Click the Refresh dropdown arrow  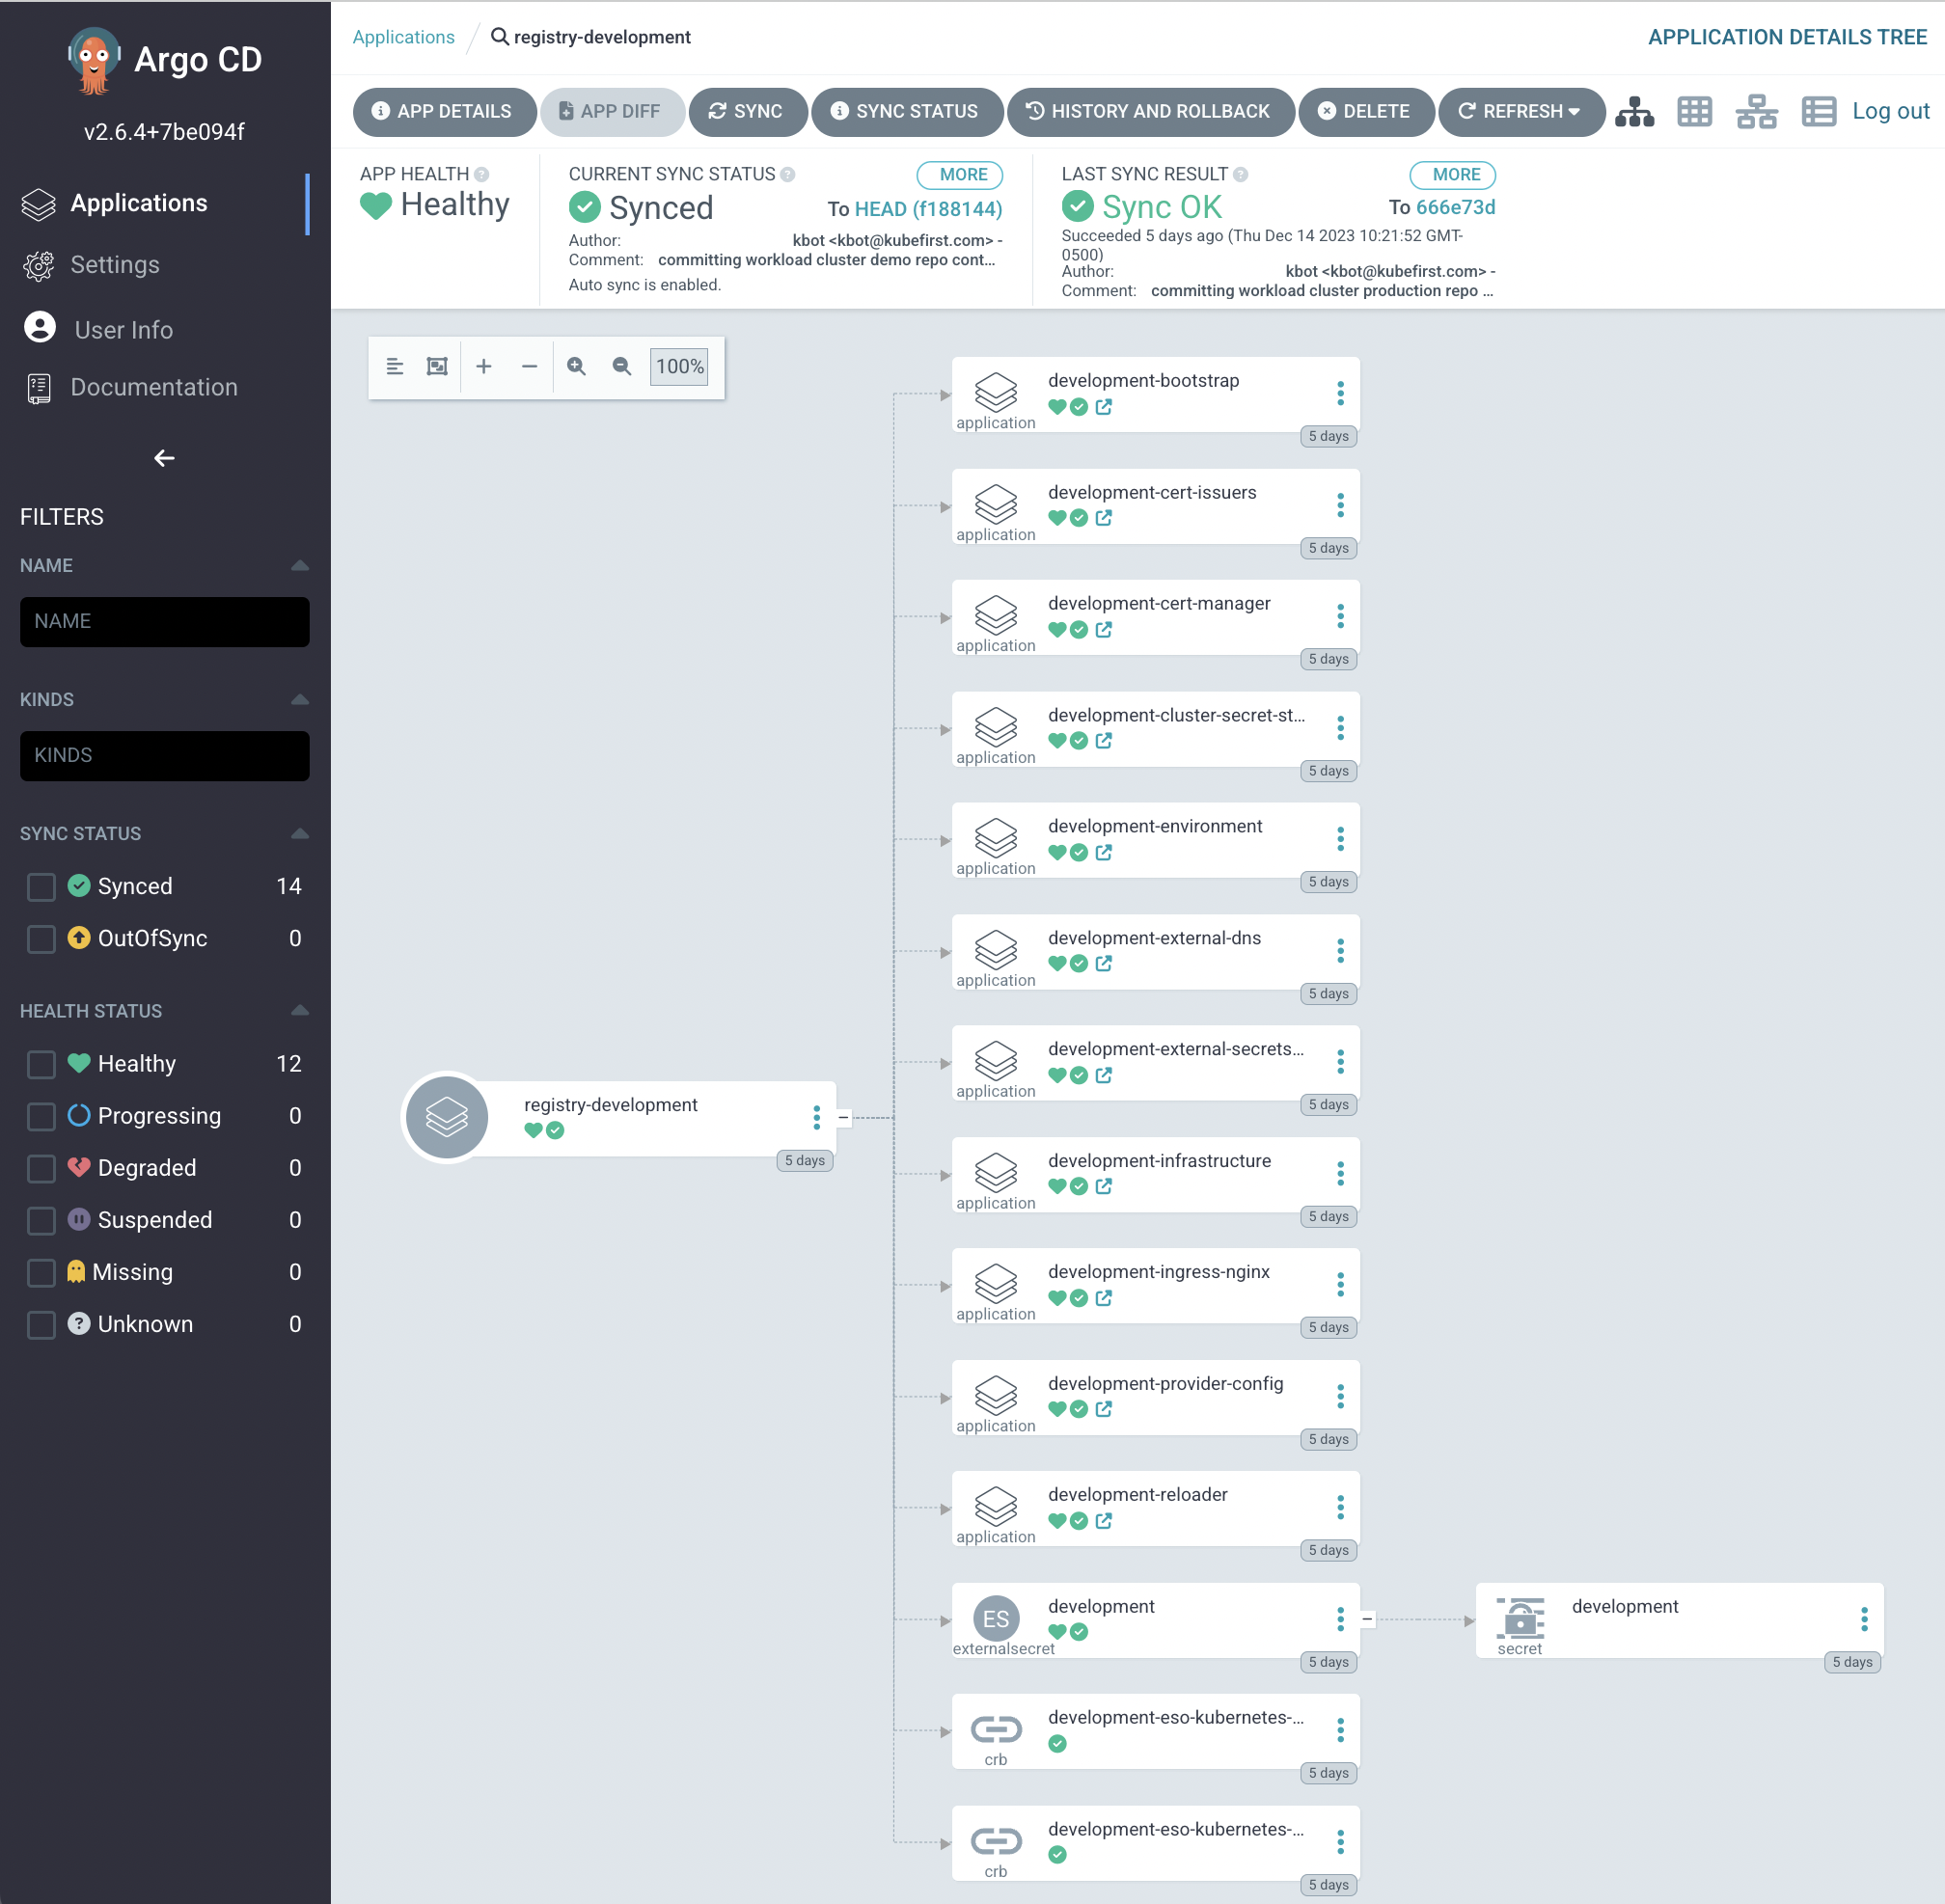tap(1578, 110)
